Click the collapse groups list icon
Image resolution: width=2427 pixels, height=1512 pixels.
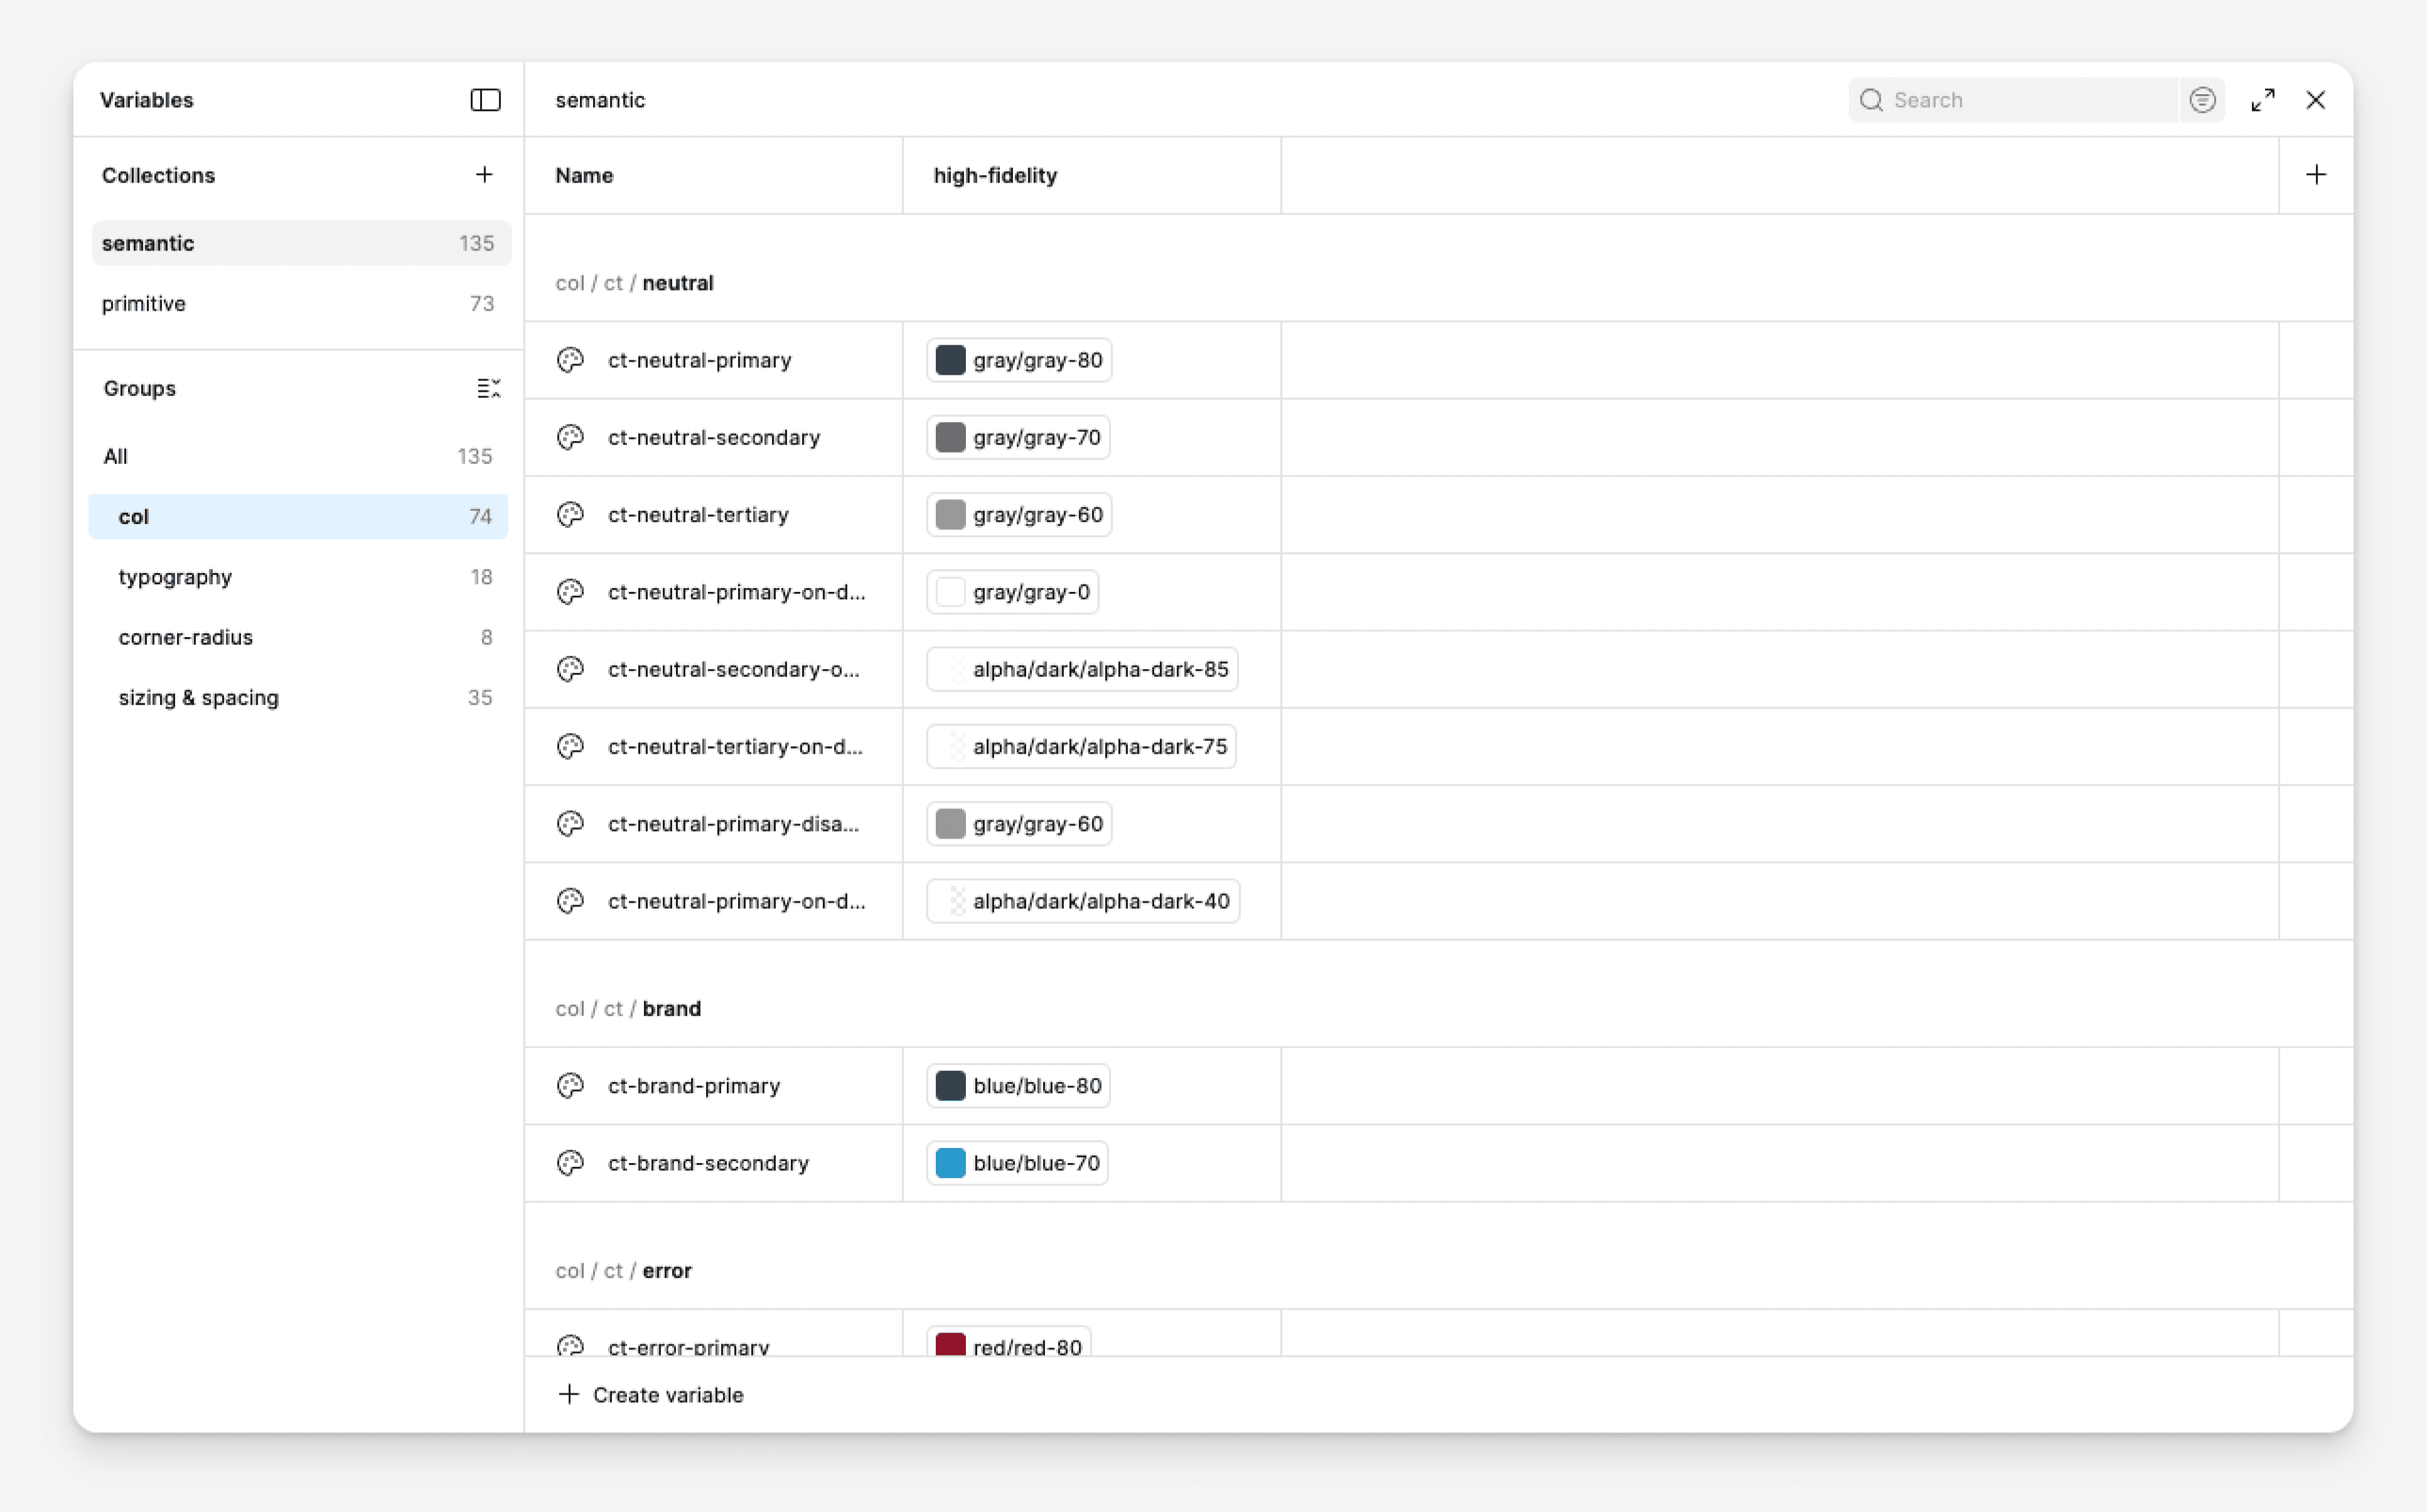tap(488, 388)
